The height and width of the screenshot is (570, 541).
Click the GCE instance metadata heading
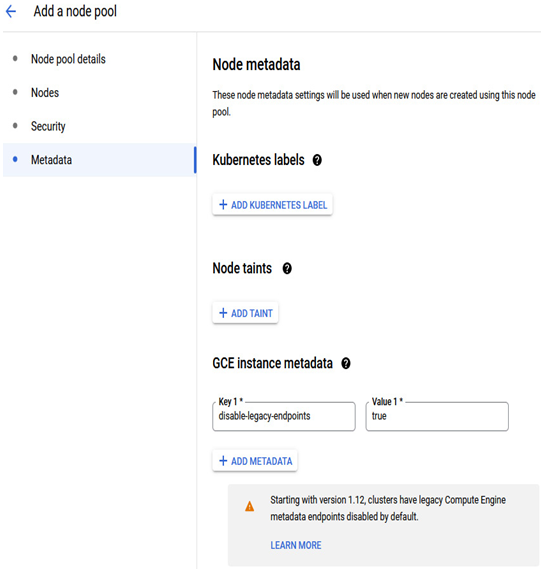click(272, 363)
